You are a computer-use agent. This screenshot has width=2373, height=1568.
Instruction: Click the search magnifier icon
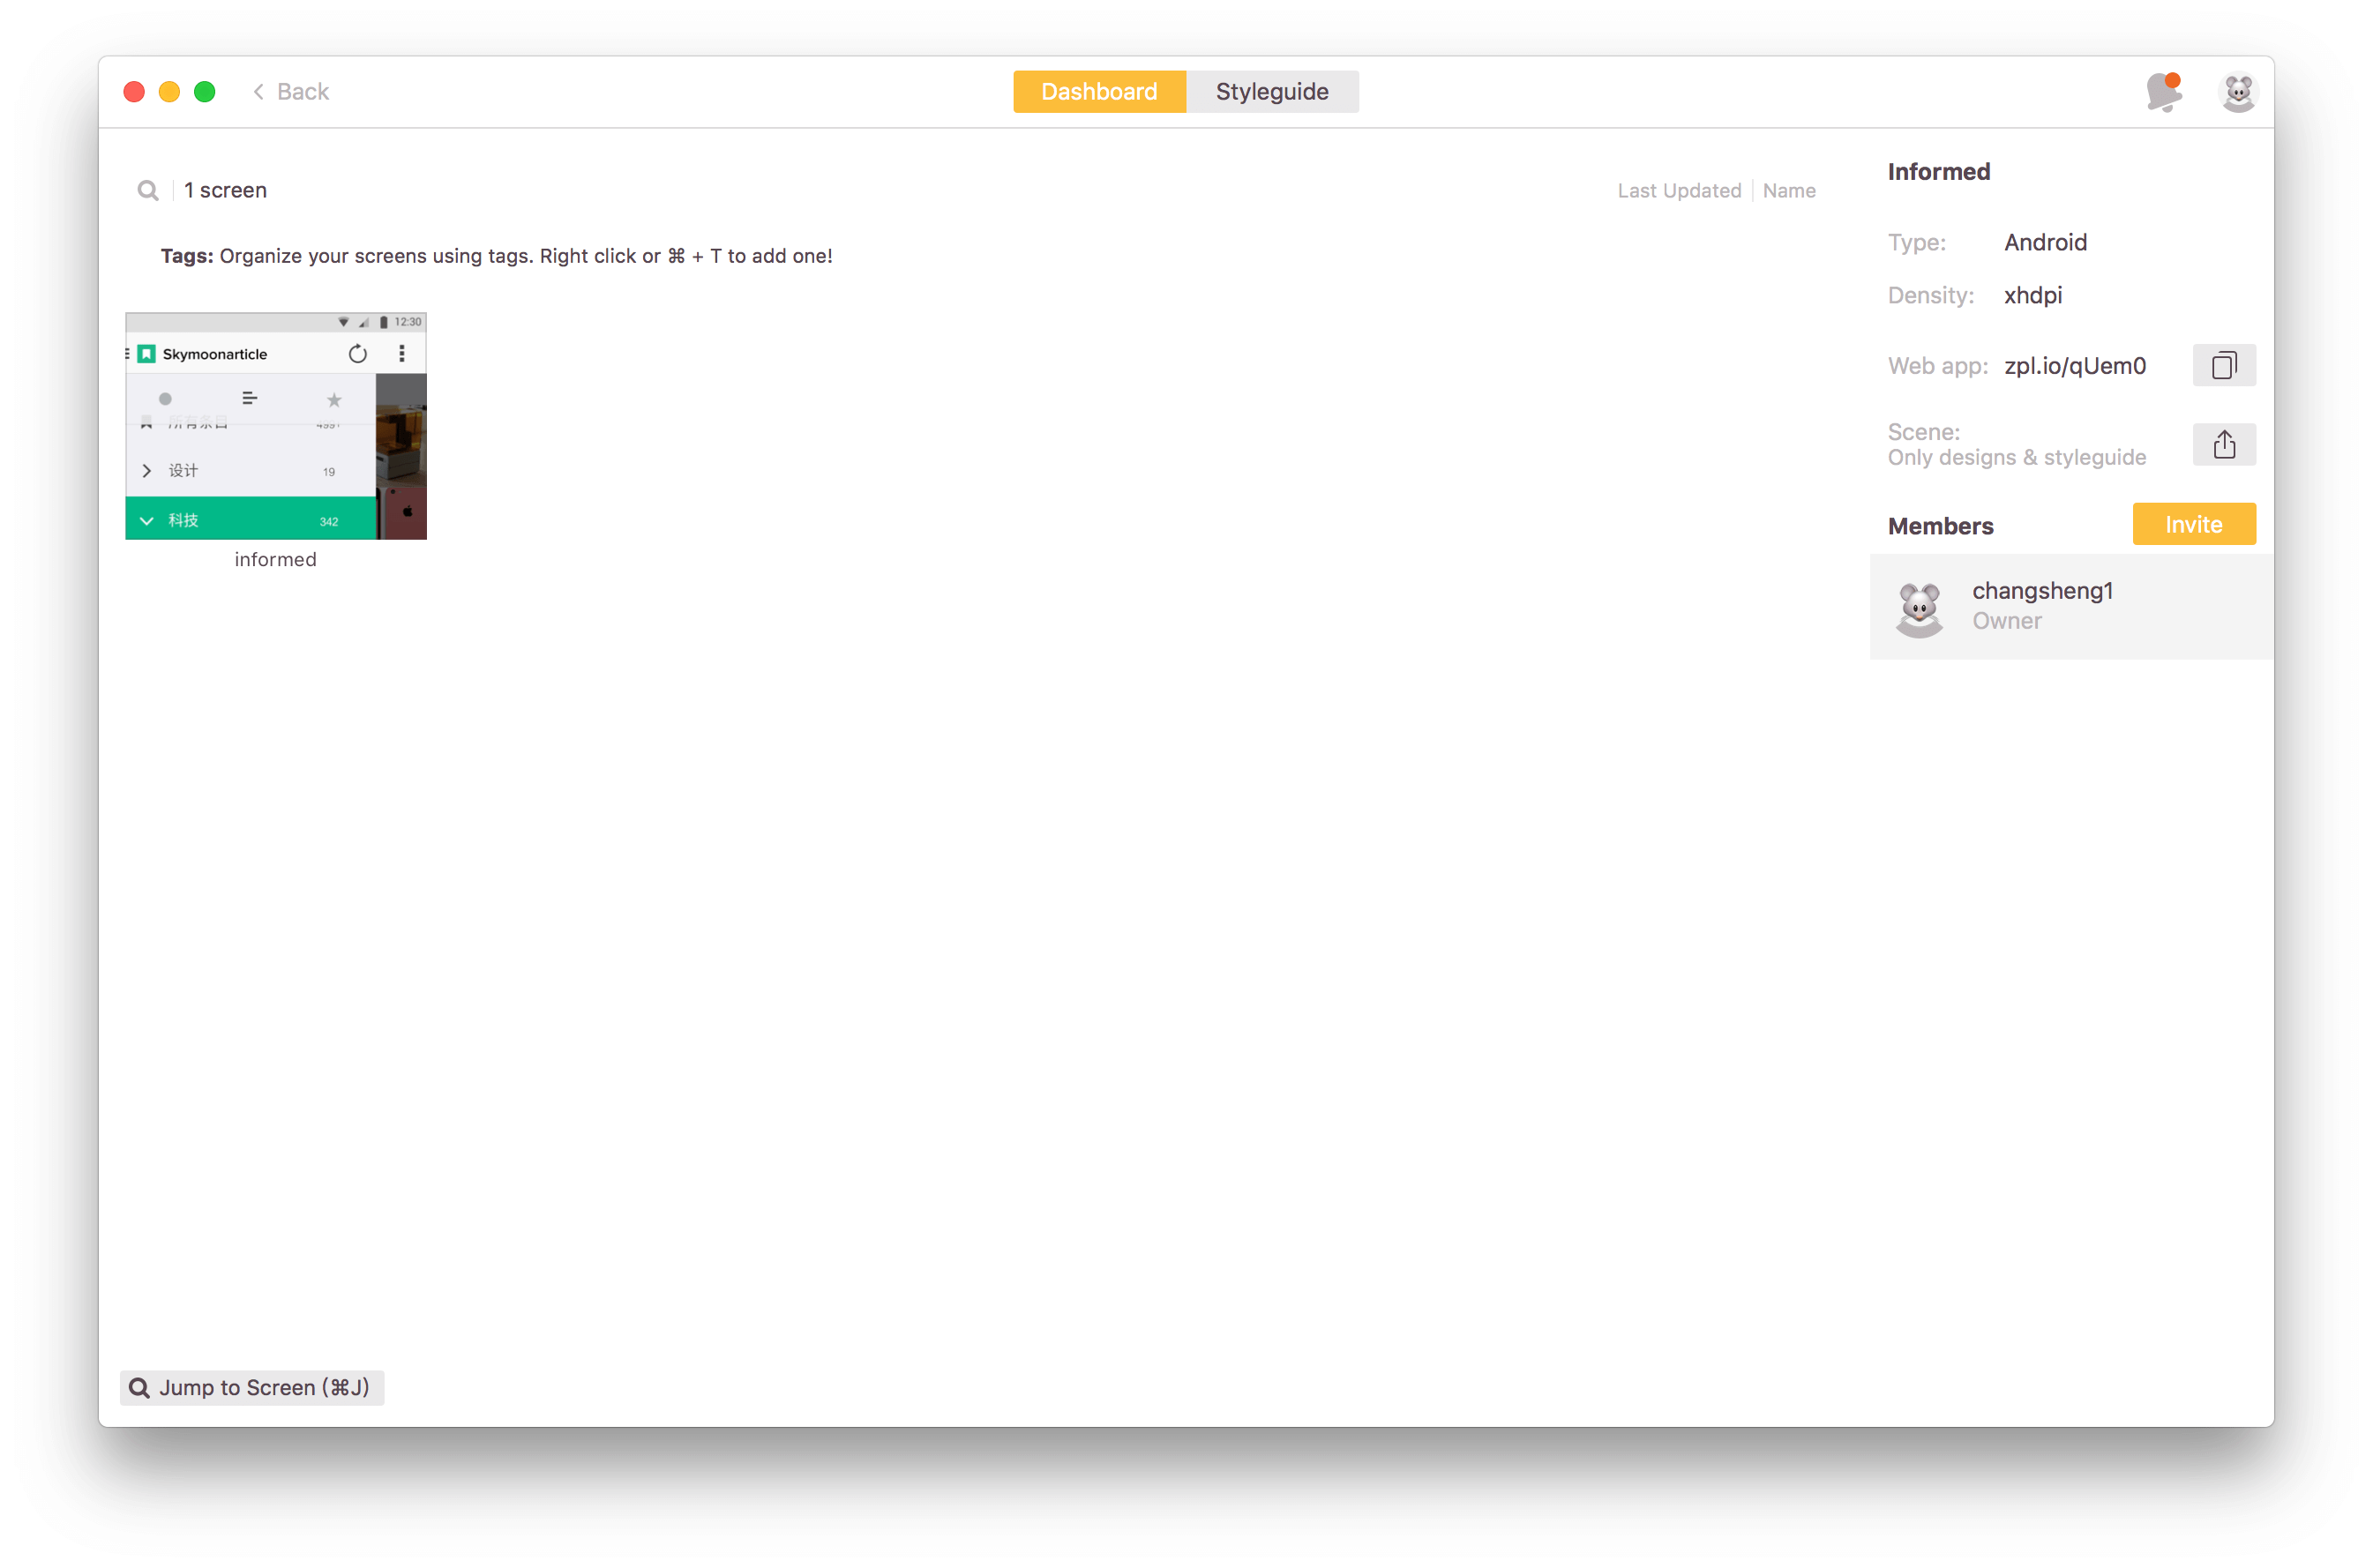pos(148,190)
